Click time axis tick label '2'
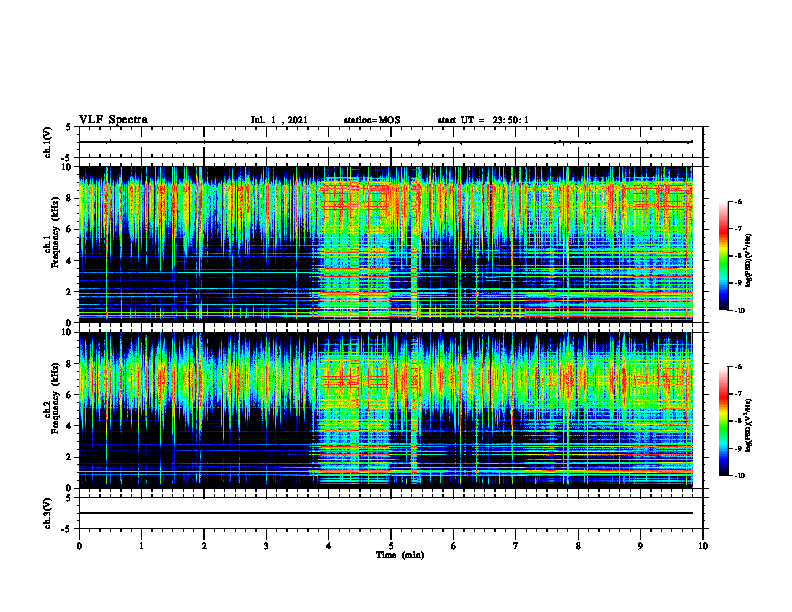The width and height of the screenshot is (792, 612). coord(204,546)
